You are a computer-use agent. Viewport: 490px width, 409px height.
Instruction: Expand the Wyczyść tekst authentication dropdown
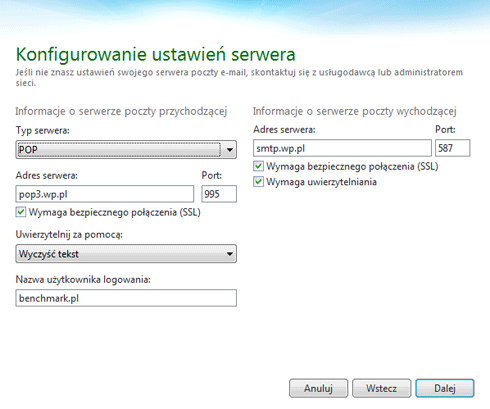126,254
